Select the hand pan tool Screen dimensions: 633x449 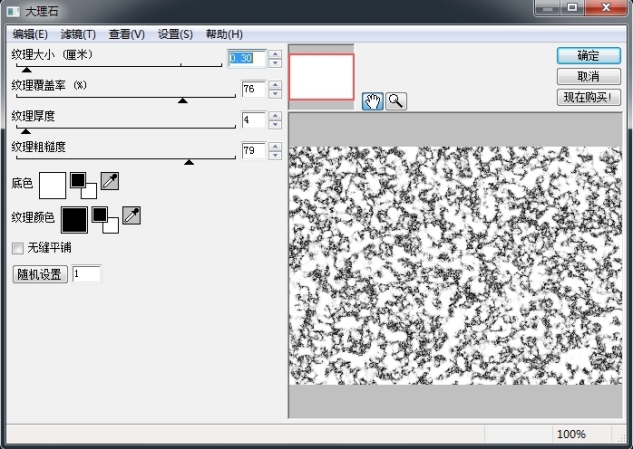(373, 100)
